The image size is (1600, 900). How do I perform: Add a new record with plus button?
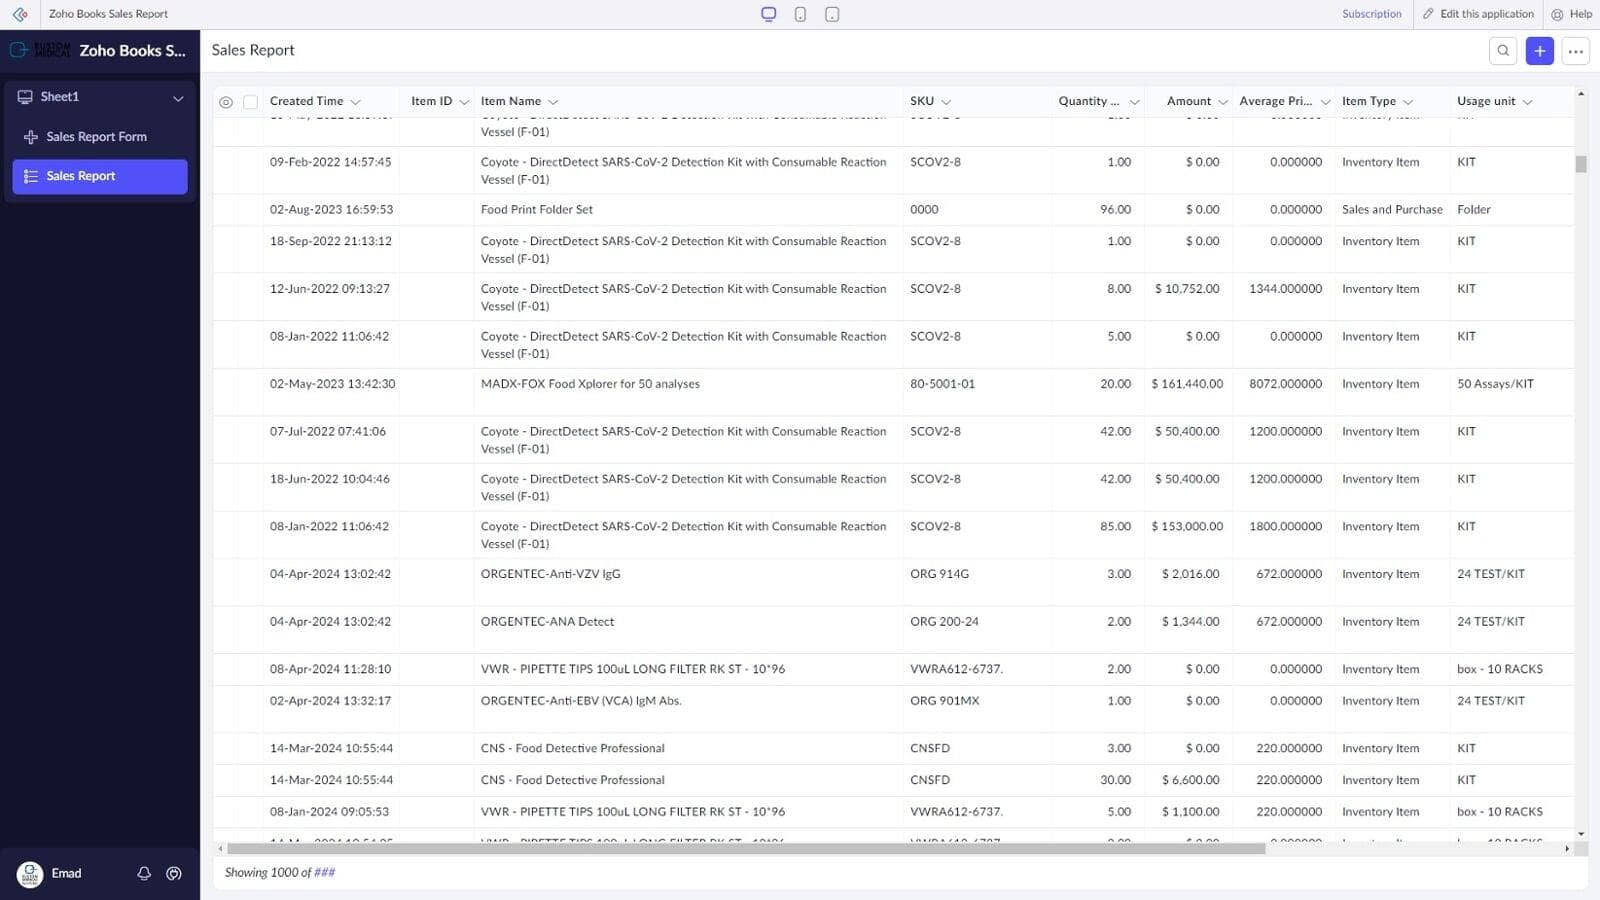coord(1540,51)
